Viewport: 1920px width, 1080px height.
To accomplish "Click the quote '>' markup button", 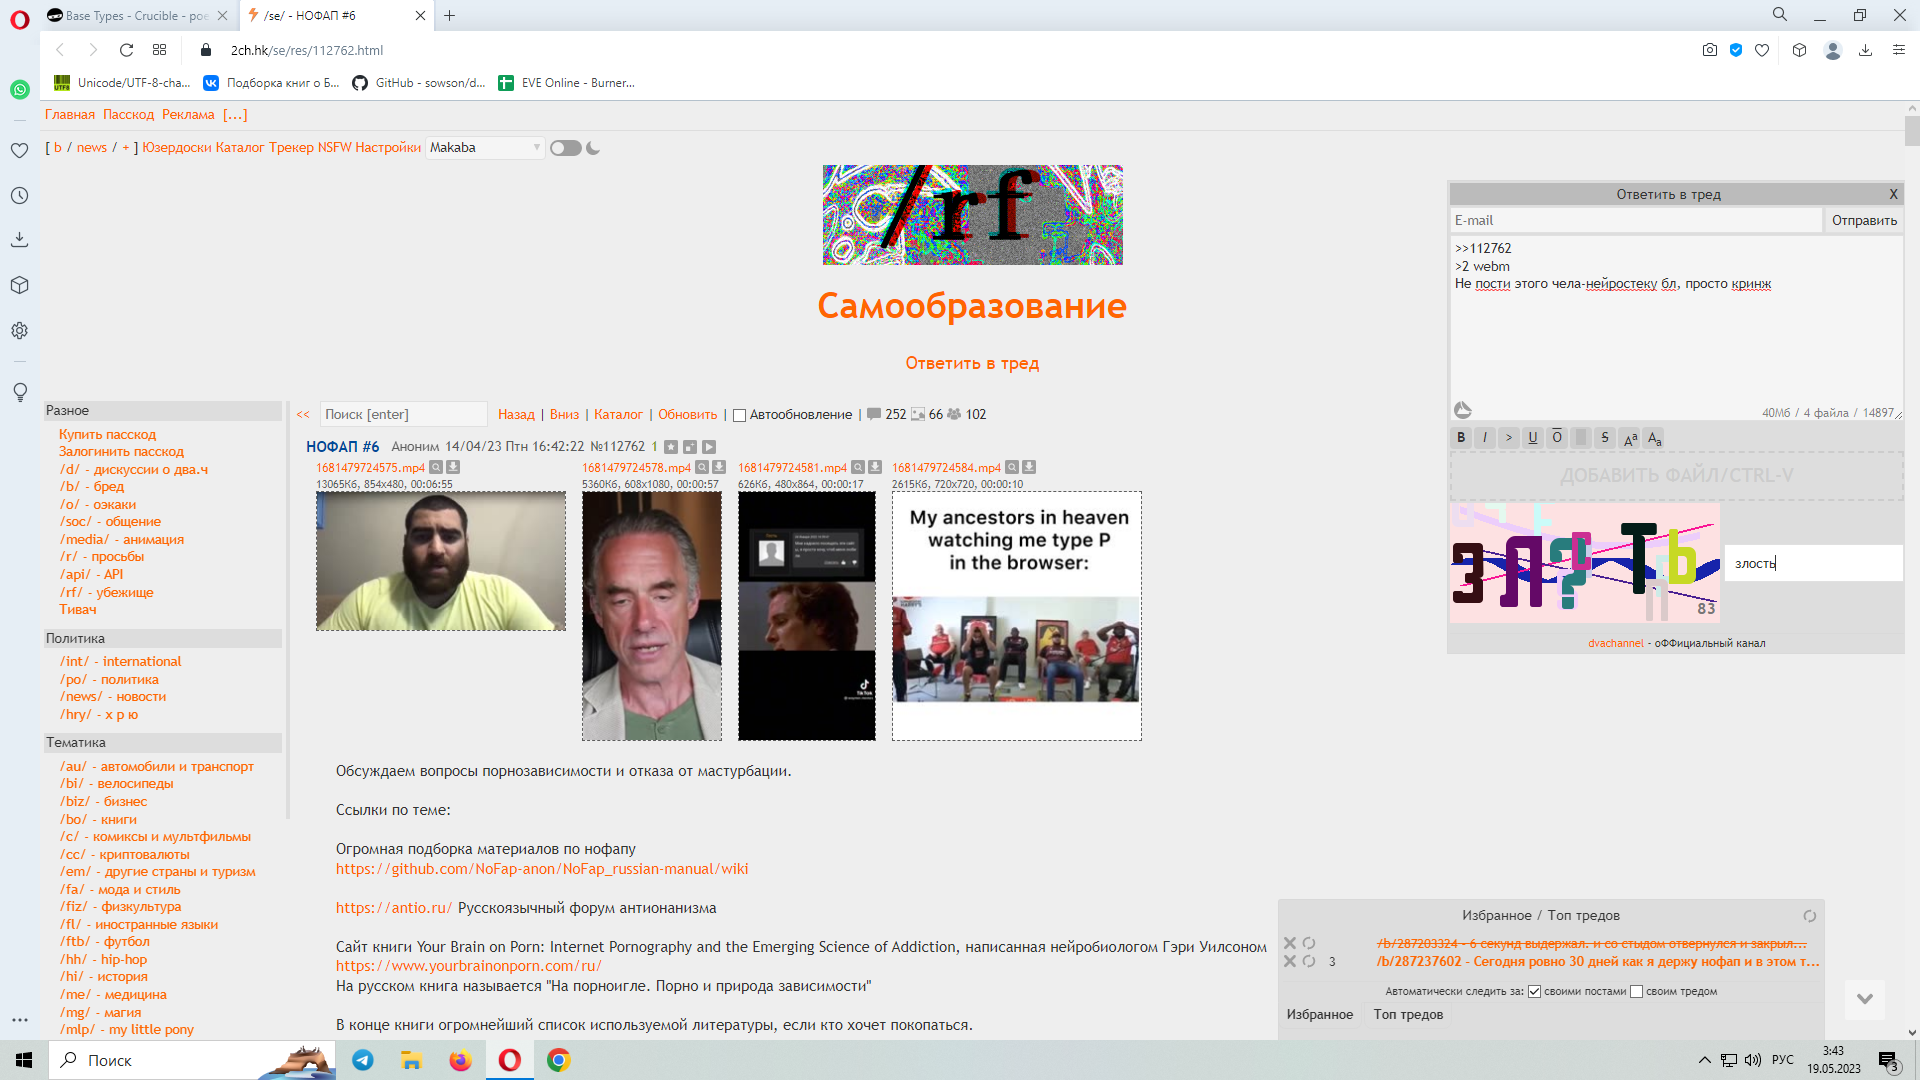I will [1509, 438].
